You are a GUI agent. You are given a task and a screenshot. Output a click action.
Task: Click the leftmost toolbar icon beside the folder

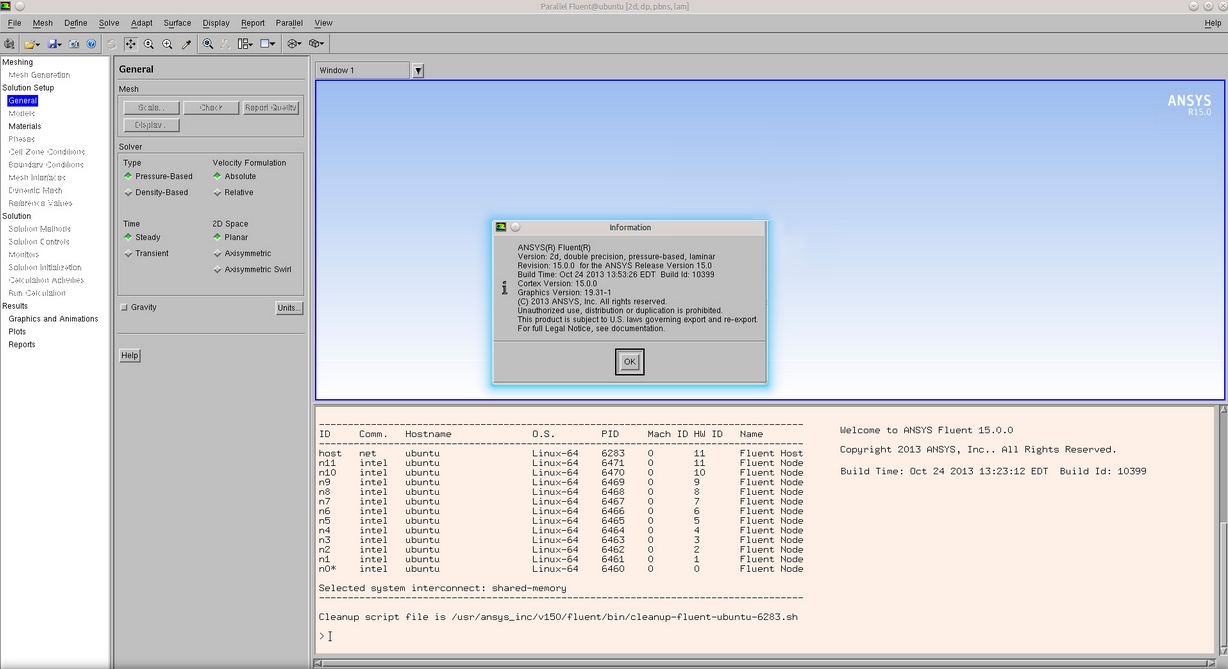[x=9, y=44]
